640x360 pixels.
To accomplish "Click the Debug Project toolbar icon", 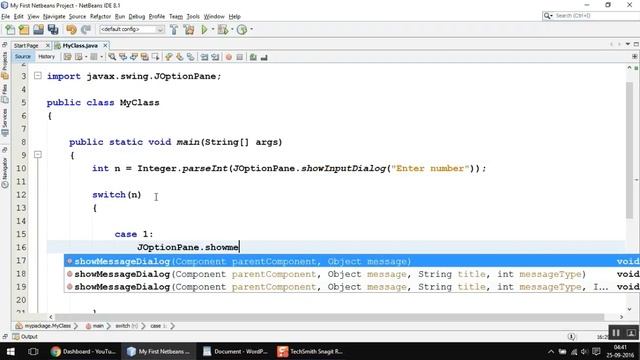I will (x=223, y=29).
